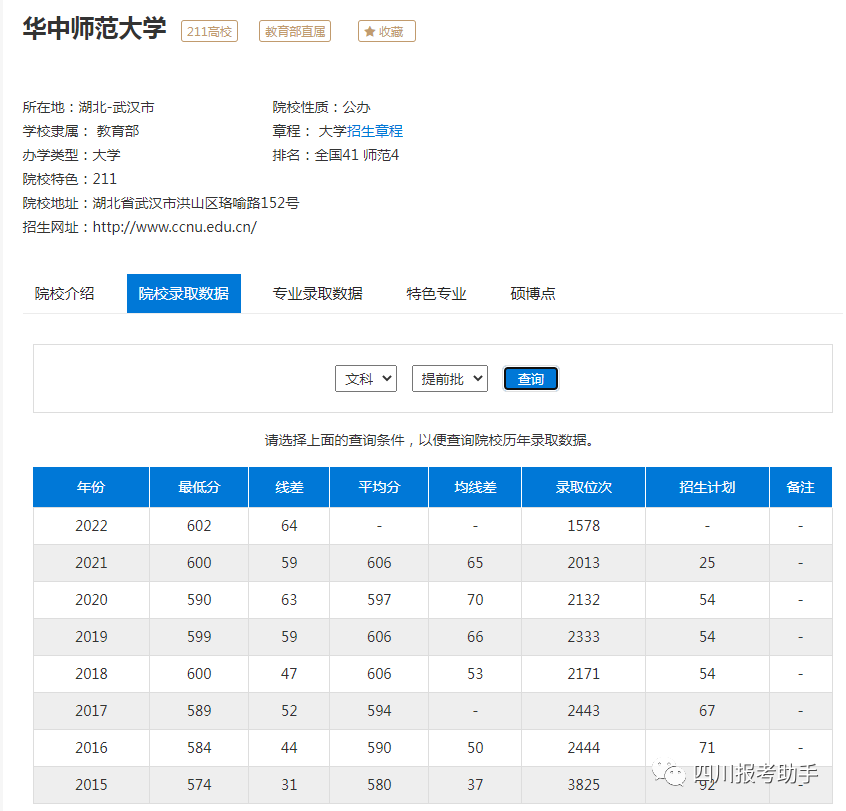Click the 67 enrollment plan cell
846x811 pixels.
click(x=707, y=711)
